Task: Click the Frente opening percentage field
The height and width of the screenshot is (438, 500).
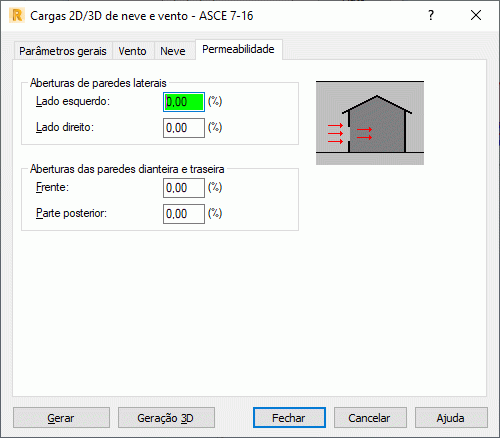Action: pyautogui.click(x=184, y=188)
